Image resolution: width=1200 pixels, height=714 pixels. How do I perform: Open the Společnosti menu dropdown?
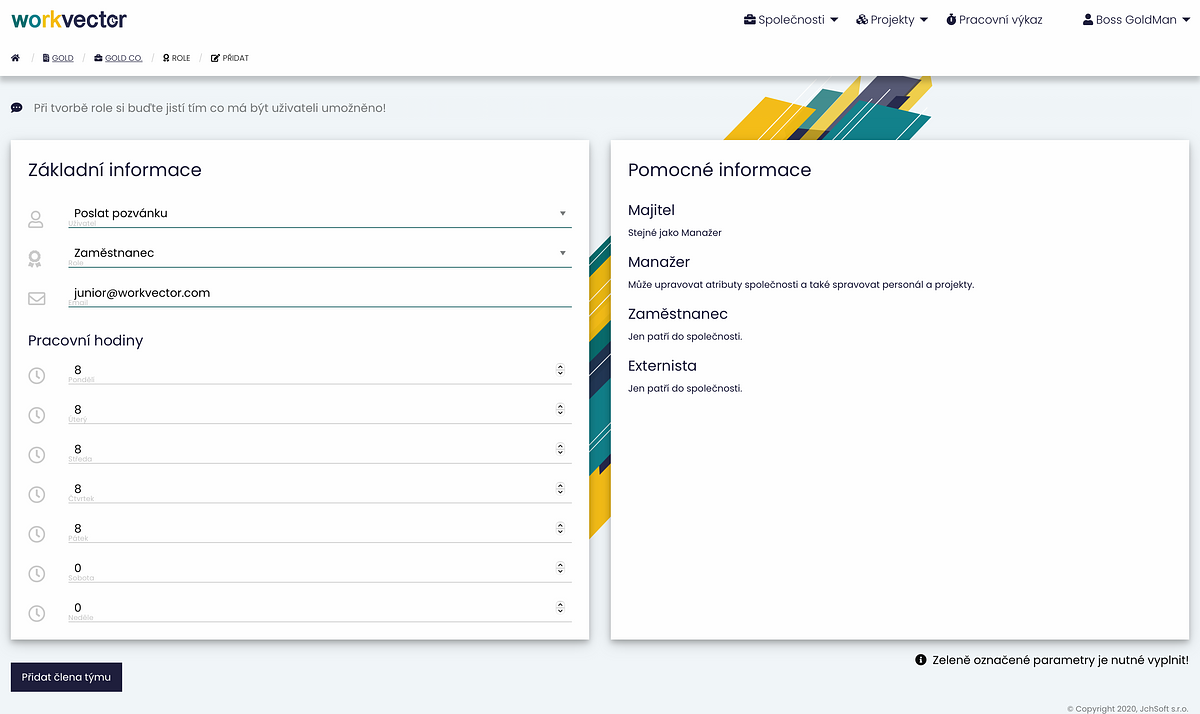pyautogui.click(x=791, y=20)
